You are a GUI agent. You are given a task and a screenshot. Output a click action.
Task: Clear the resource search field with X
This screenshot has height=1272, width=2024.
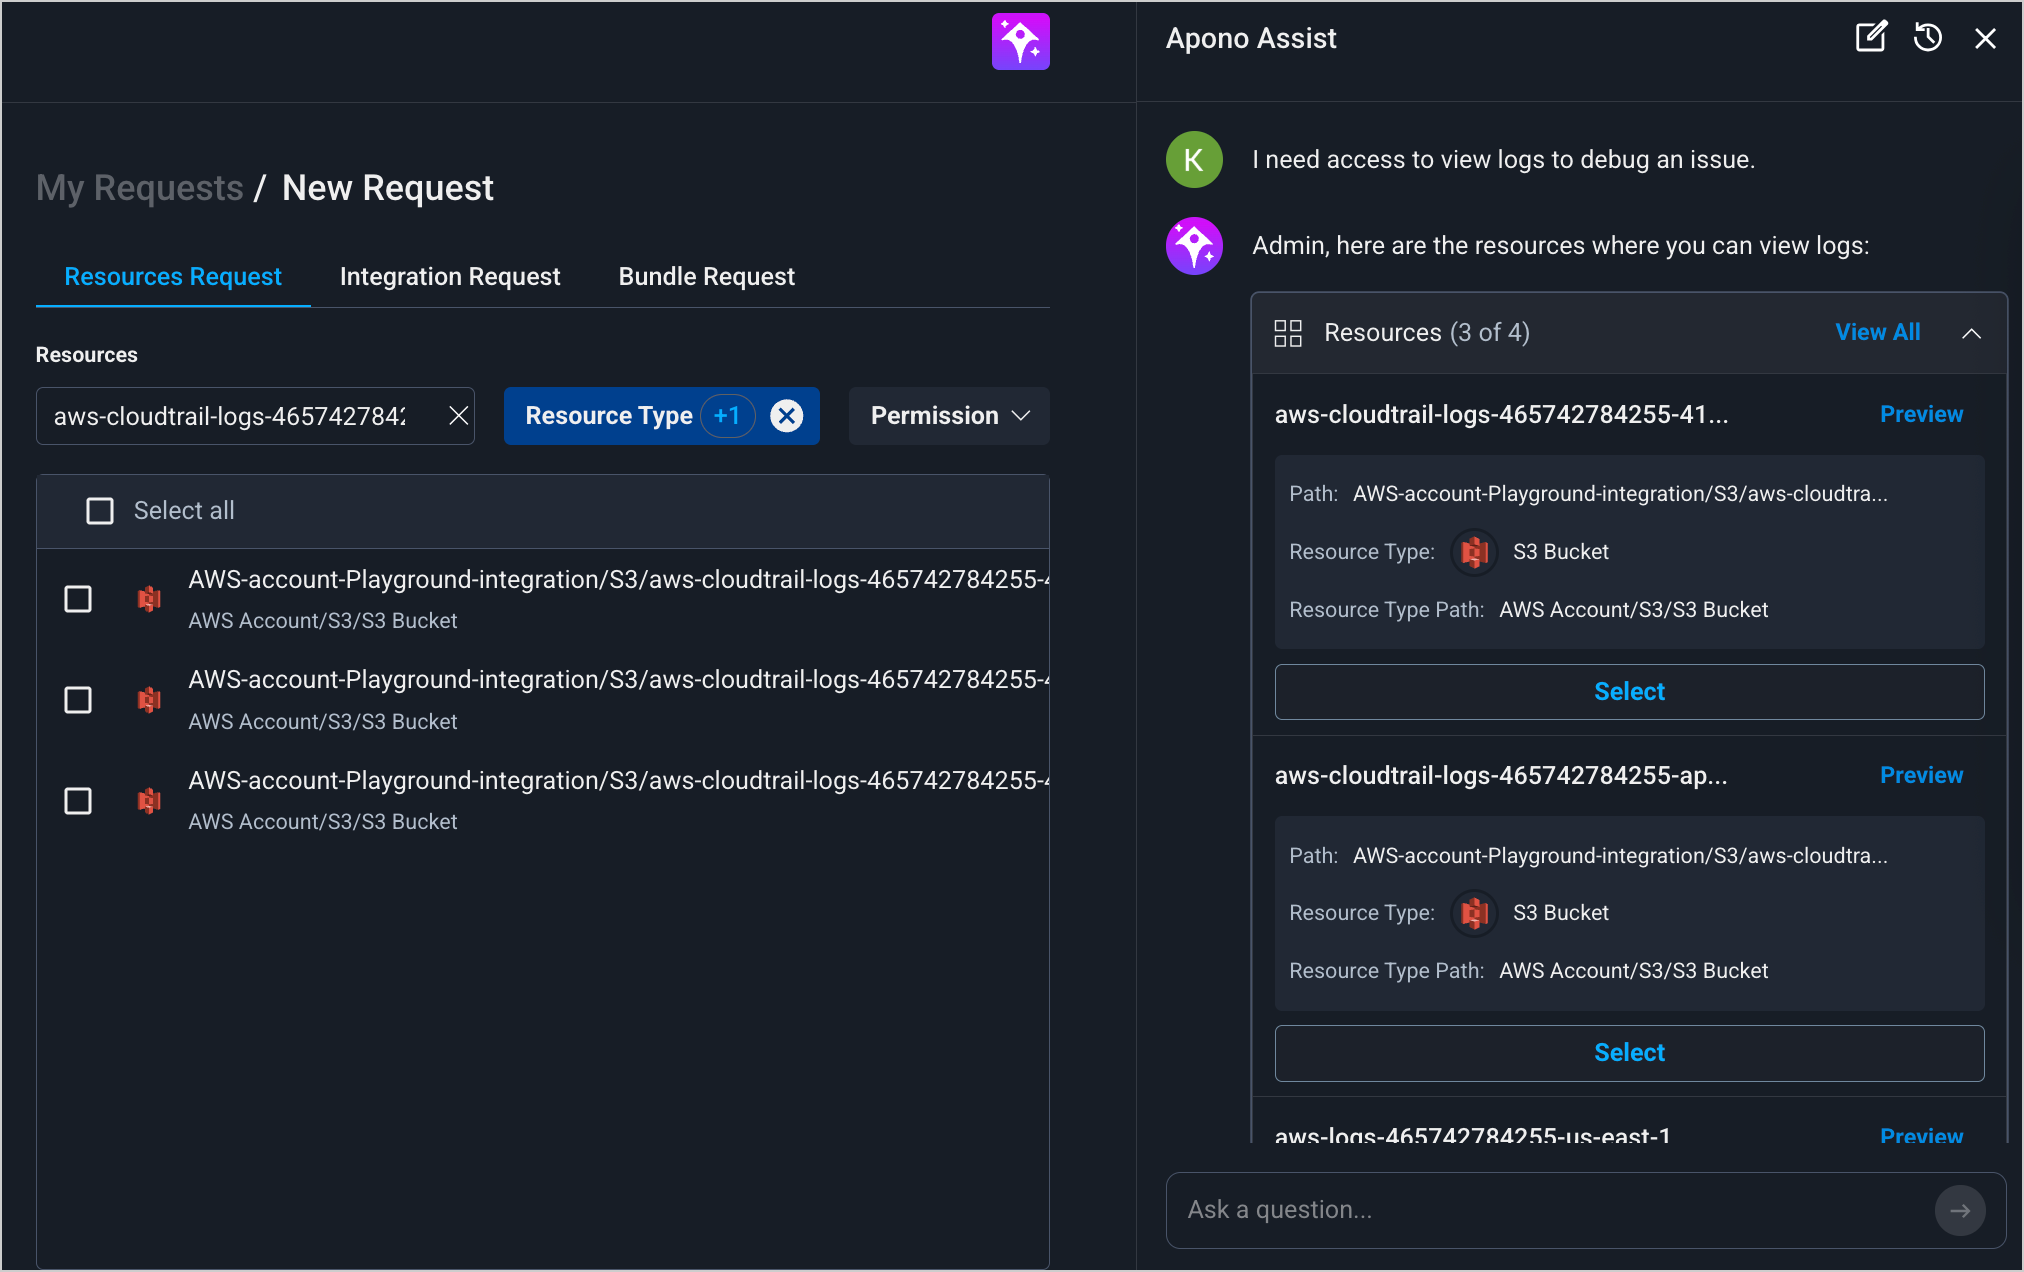[458, 416]
